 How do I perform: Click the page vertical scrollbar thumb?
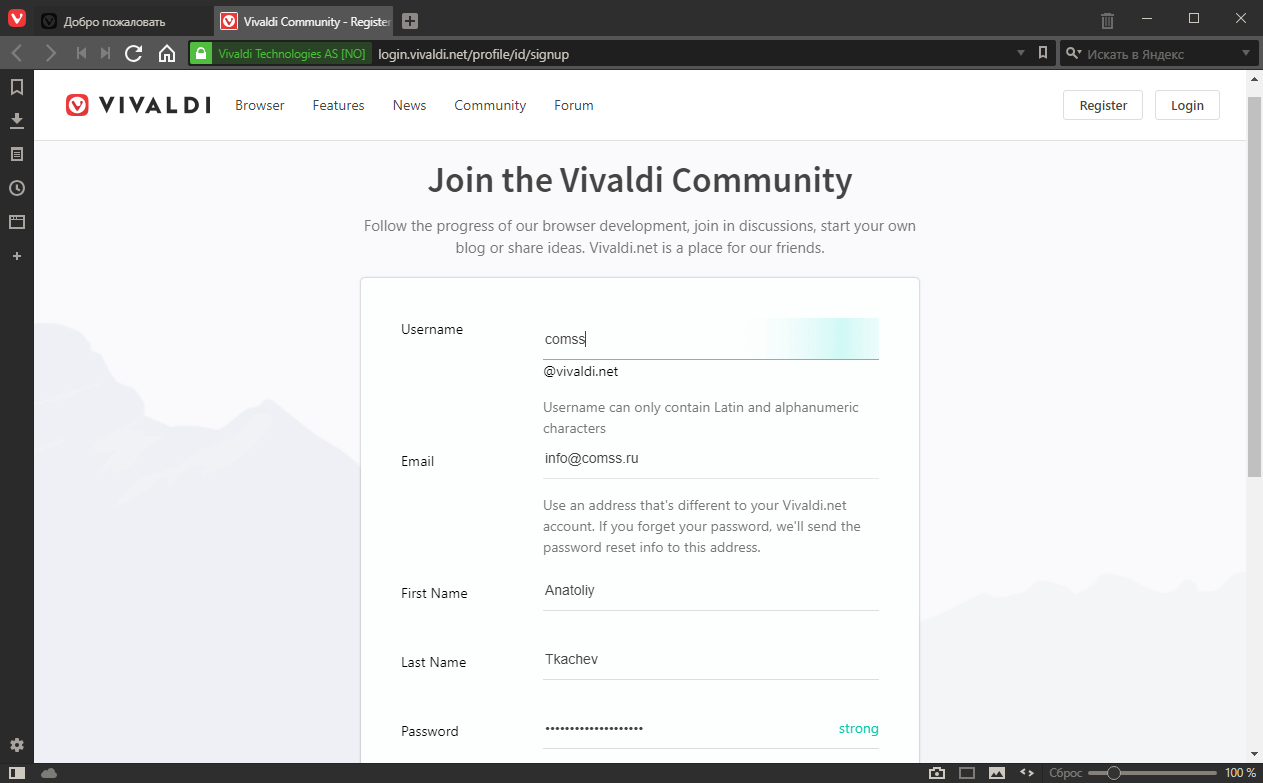(1255, 286)
